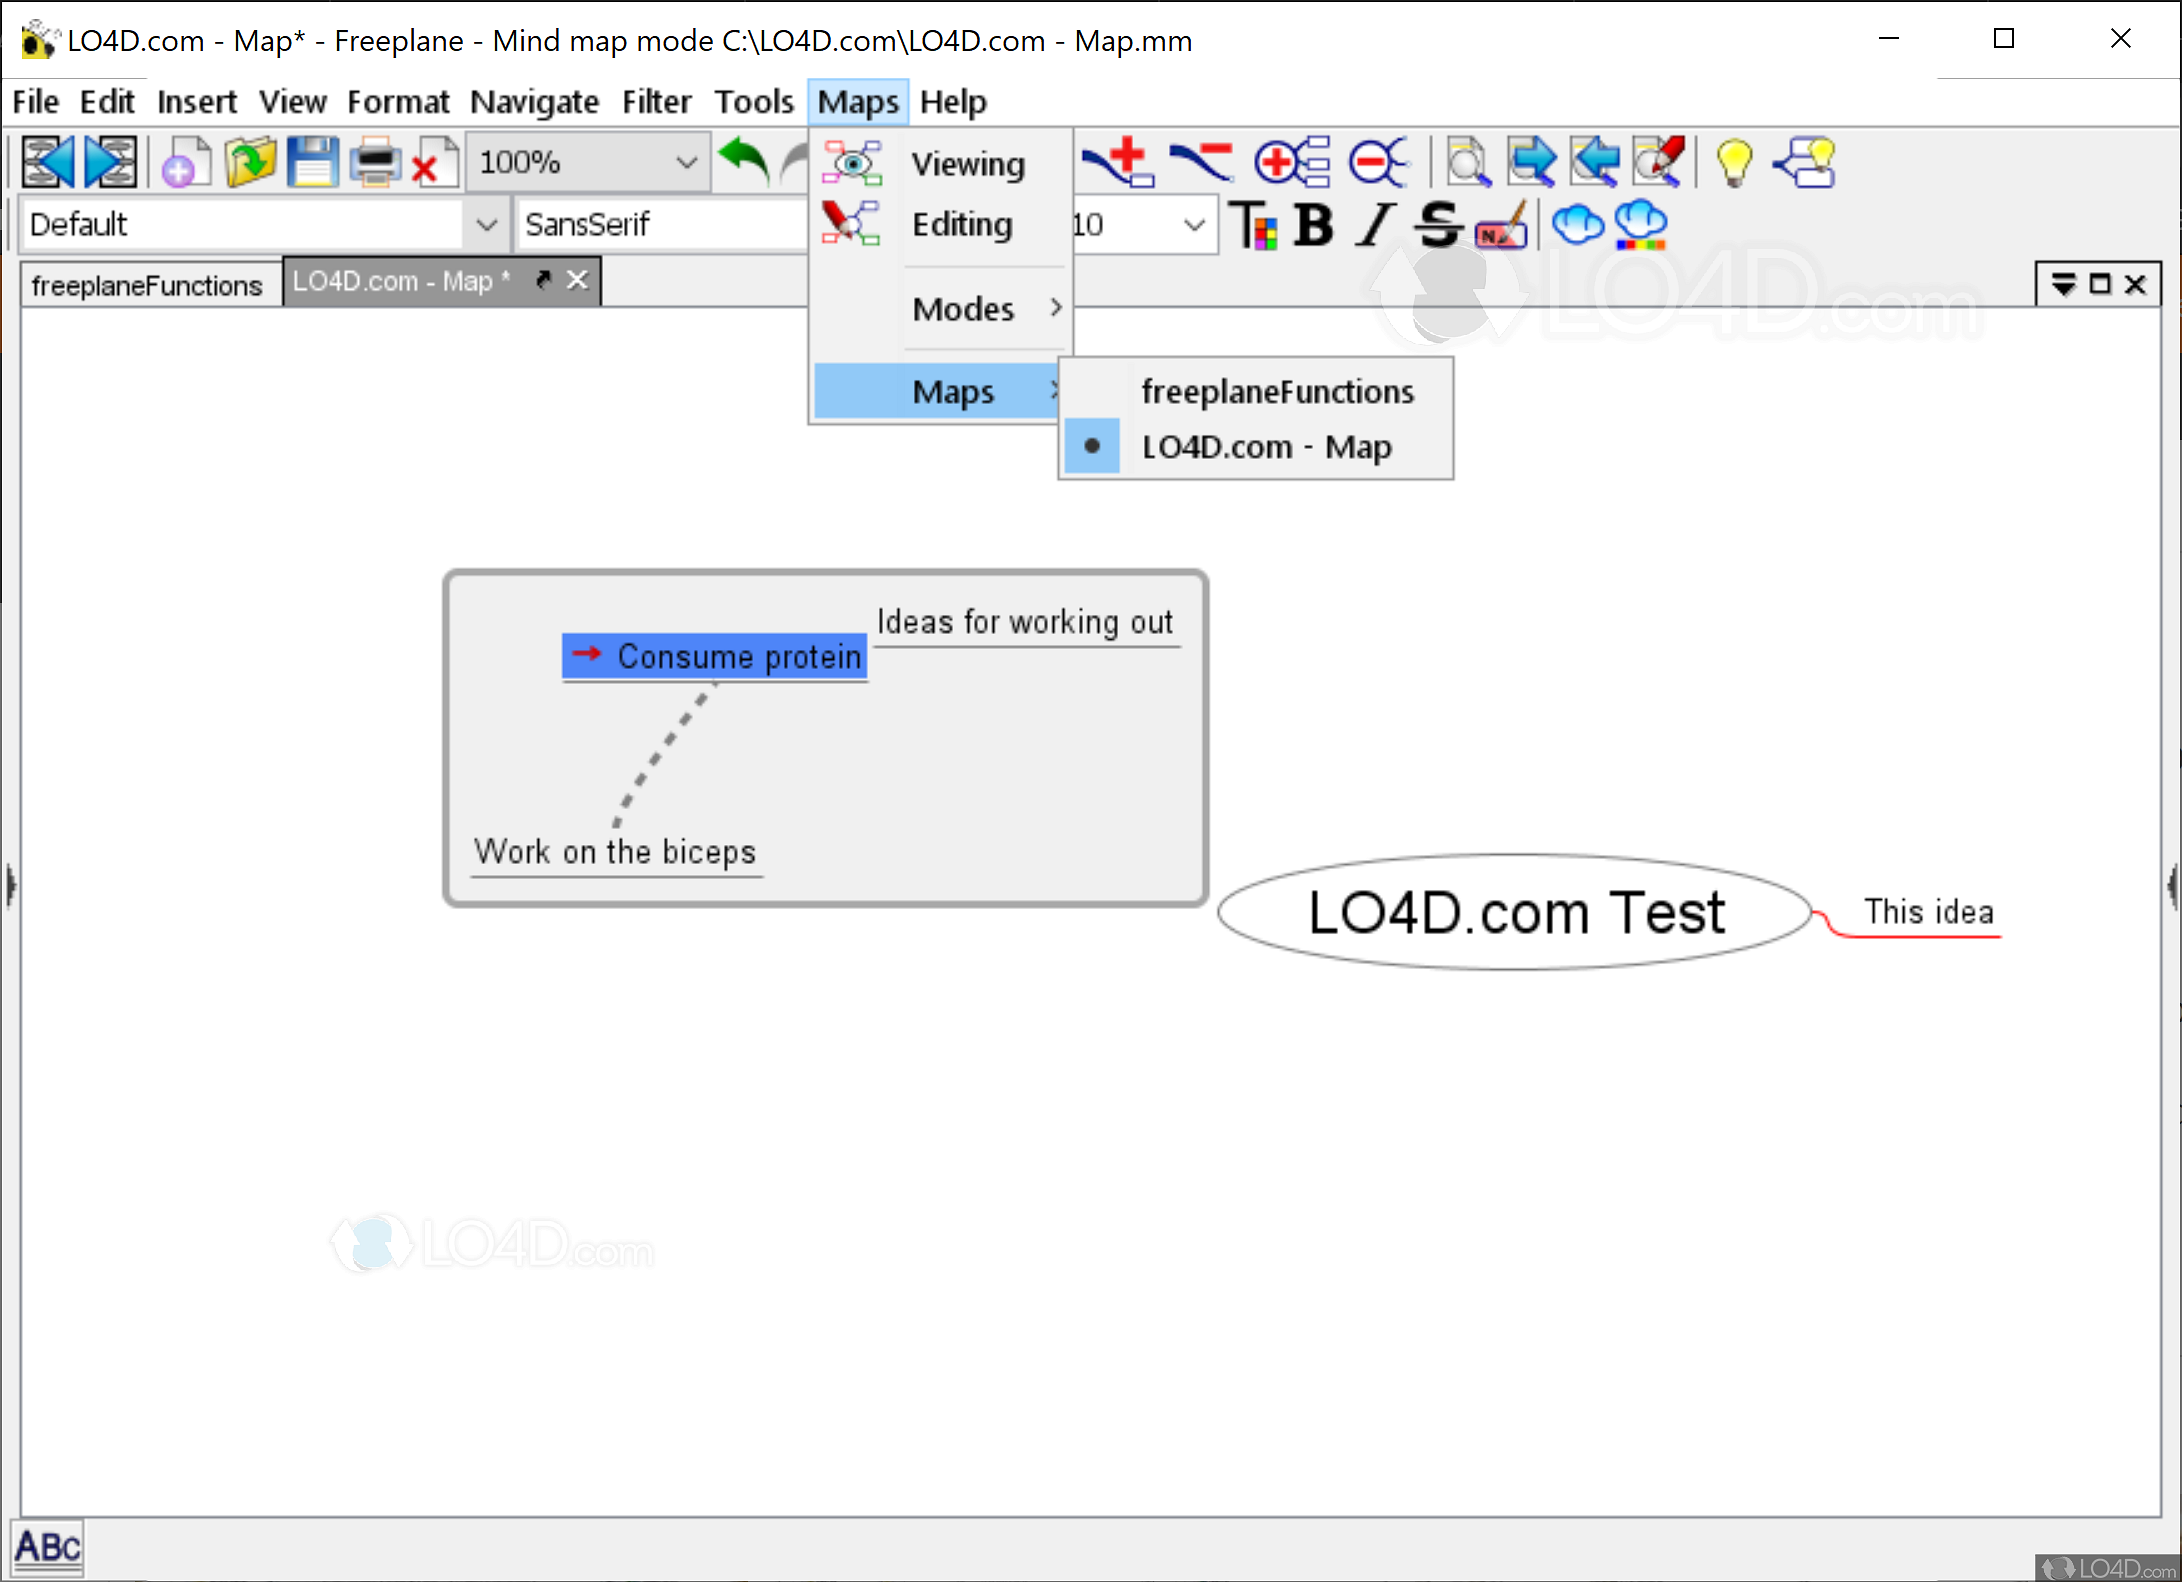2182x1582 pixels.
Task: Open find with the magnifier icon
Action: (x=1467, y=162)
